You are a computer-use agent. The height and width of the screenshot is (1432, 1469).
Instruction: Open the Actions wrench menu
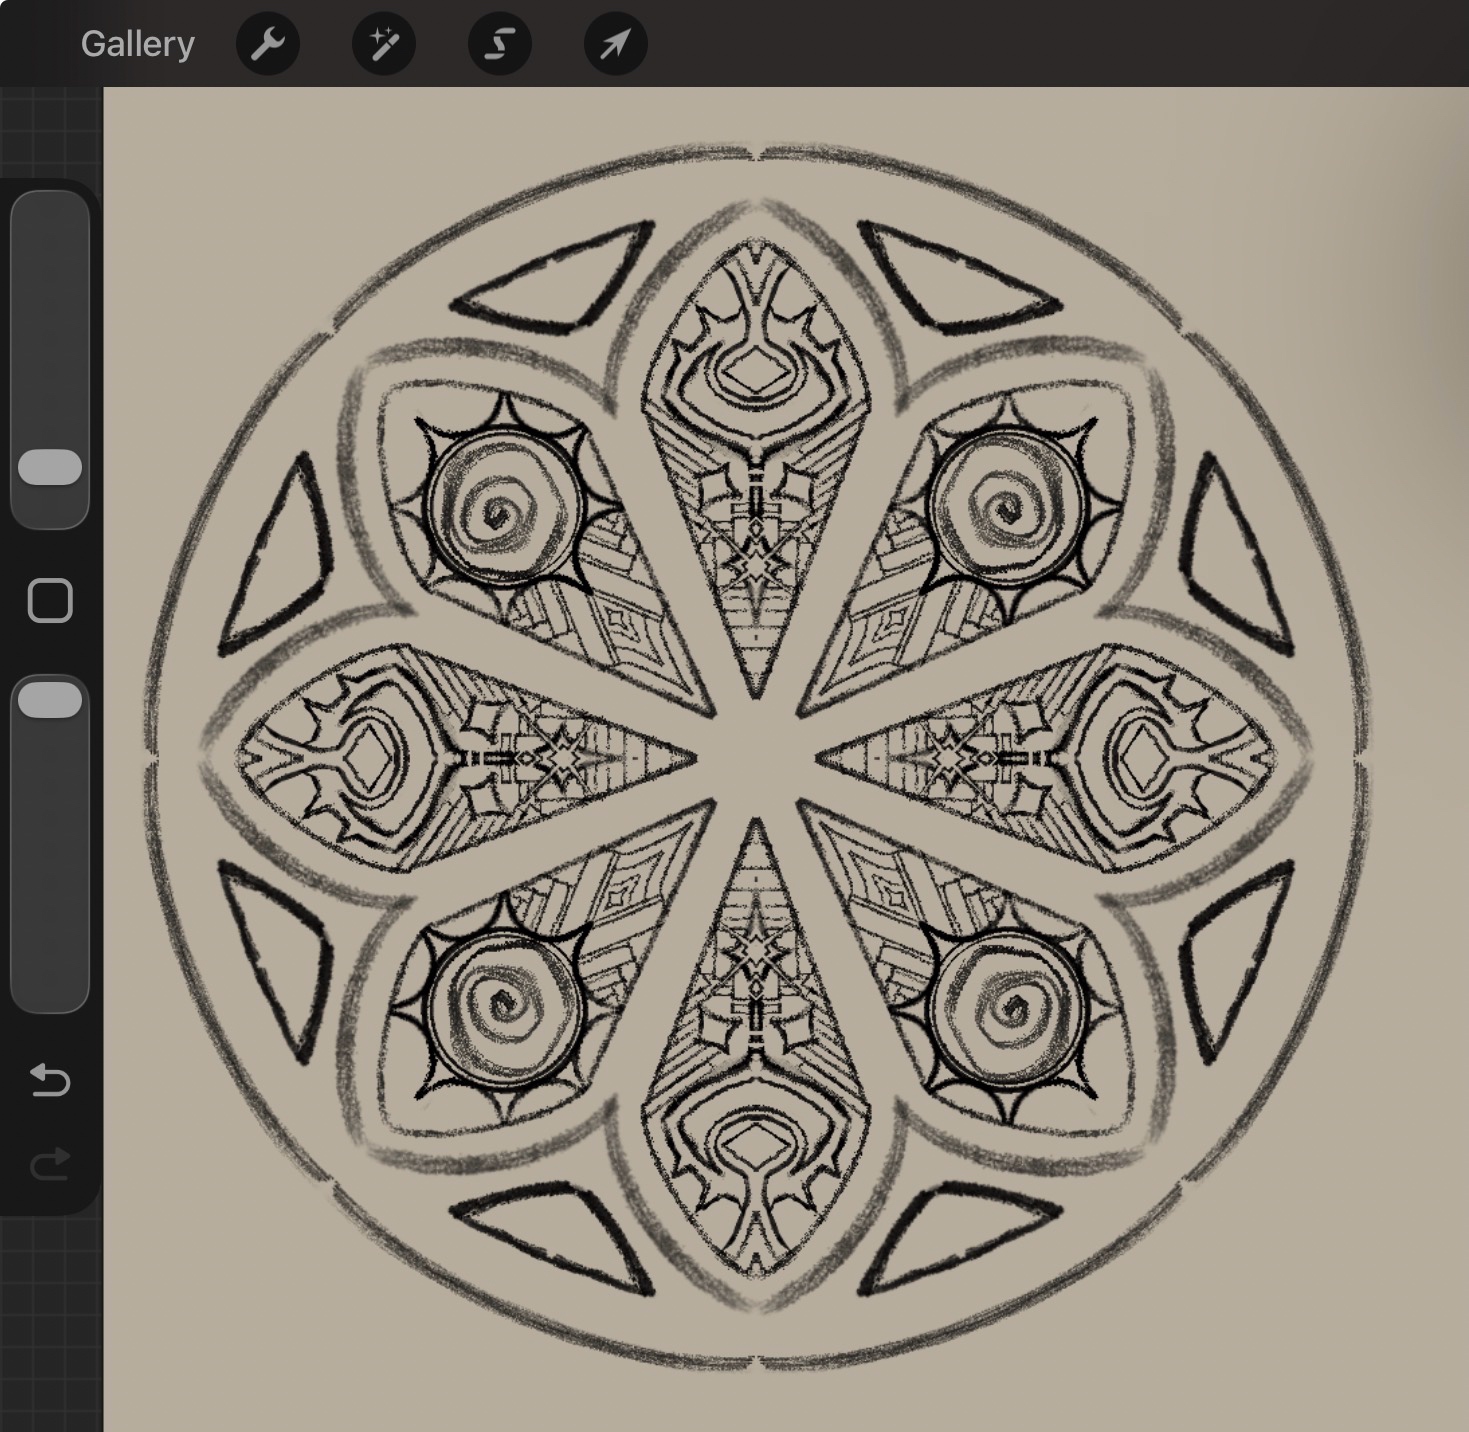(x=267, y=44)
